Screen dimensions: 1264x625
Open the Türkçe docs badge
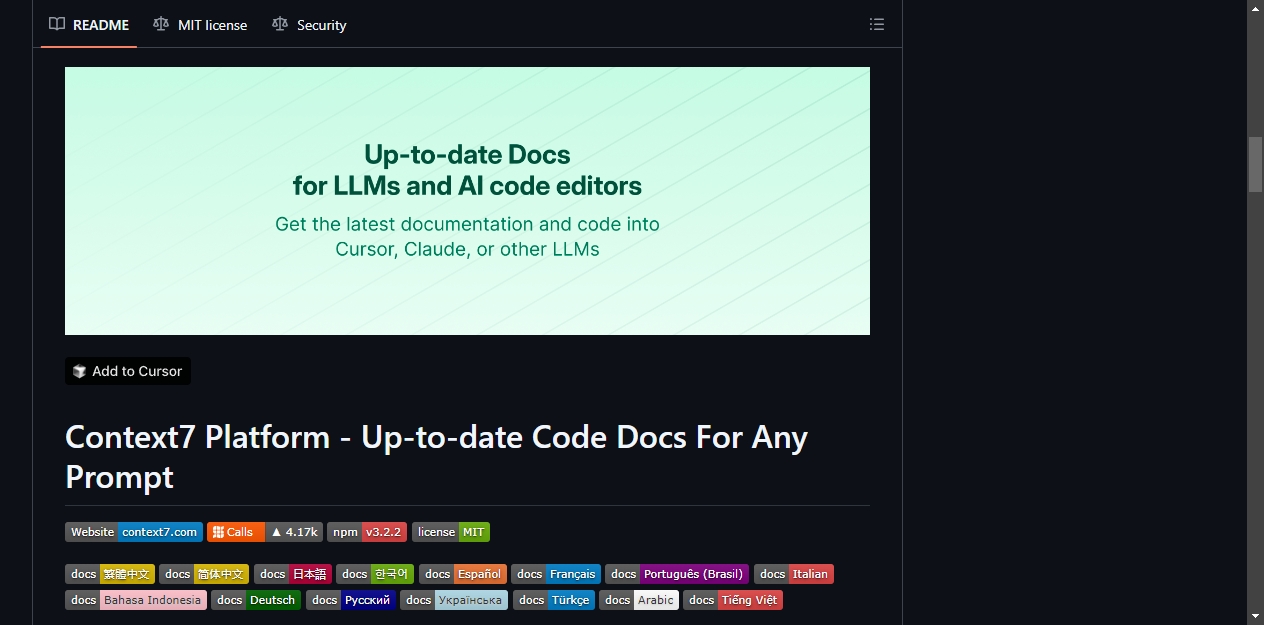click(x=554, y=600)
